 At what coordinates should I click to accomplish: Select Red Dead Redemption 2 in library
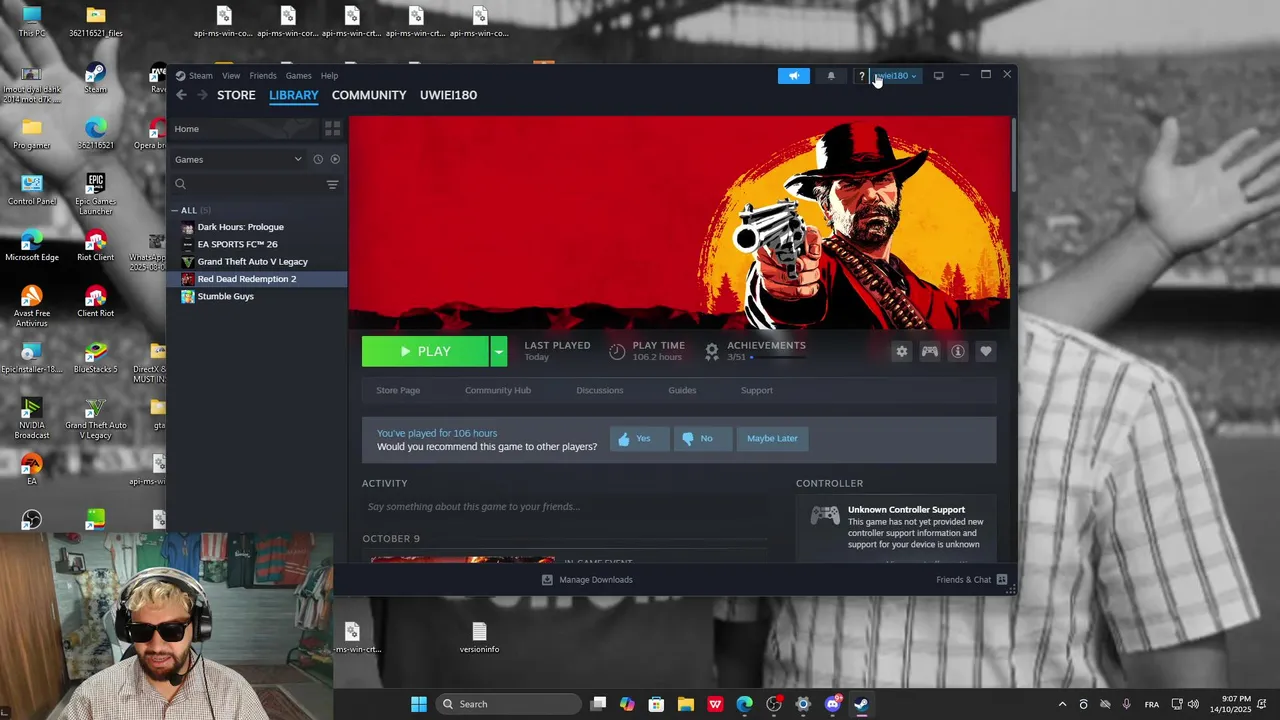coord(258,279)
